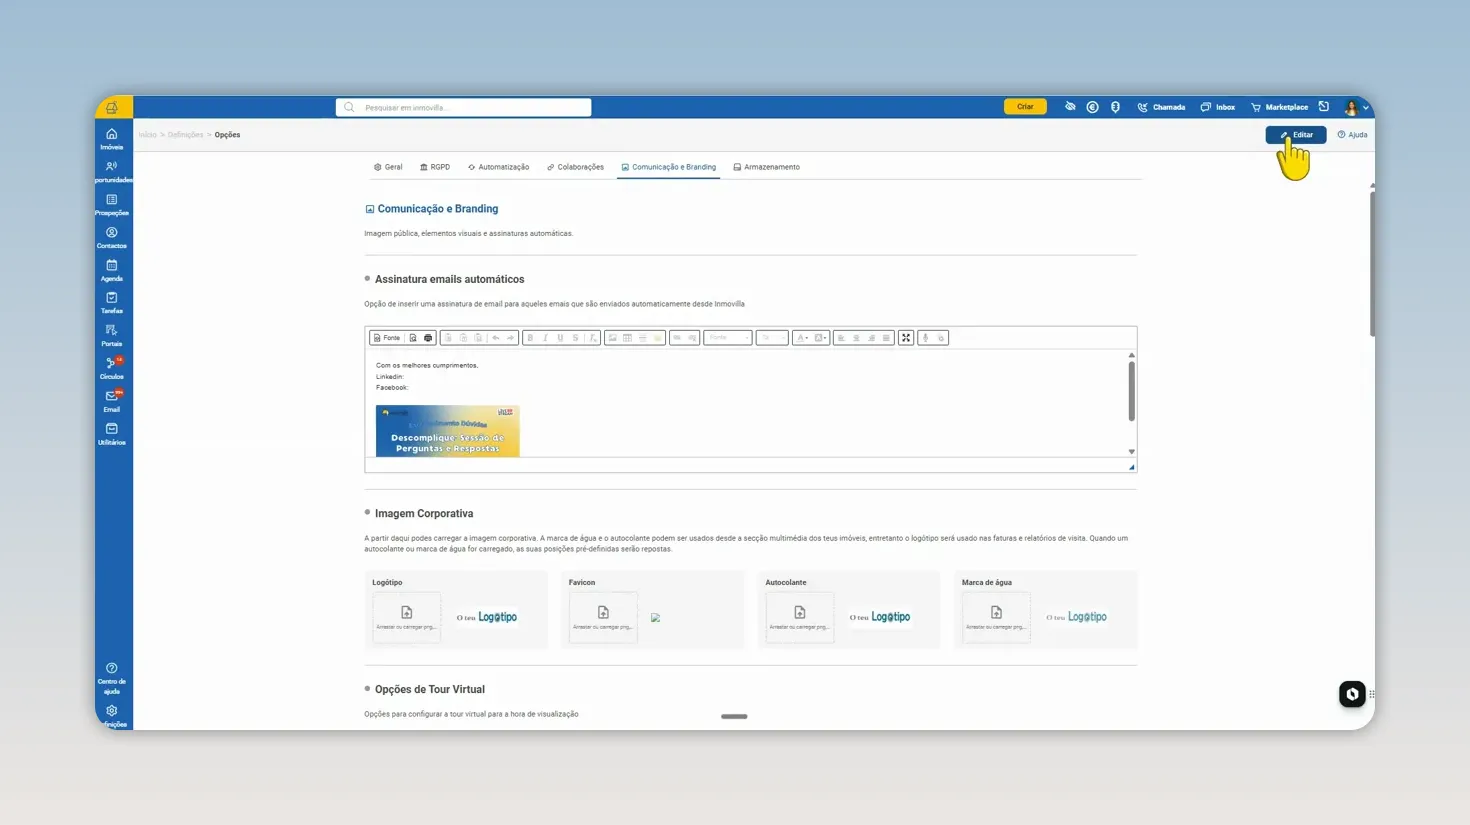Click the yellow Criar button
Screen dimensions: 1470x825
click(x=1025, y=107)
